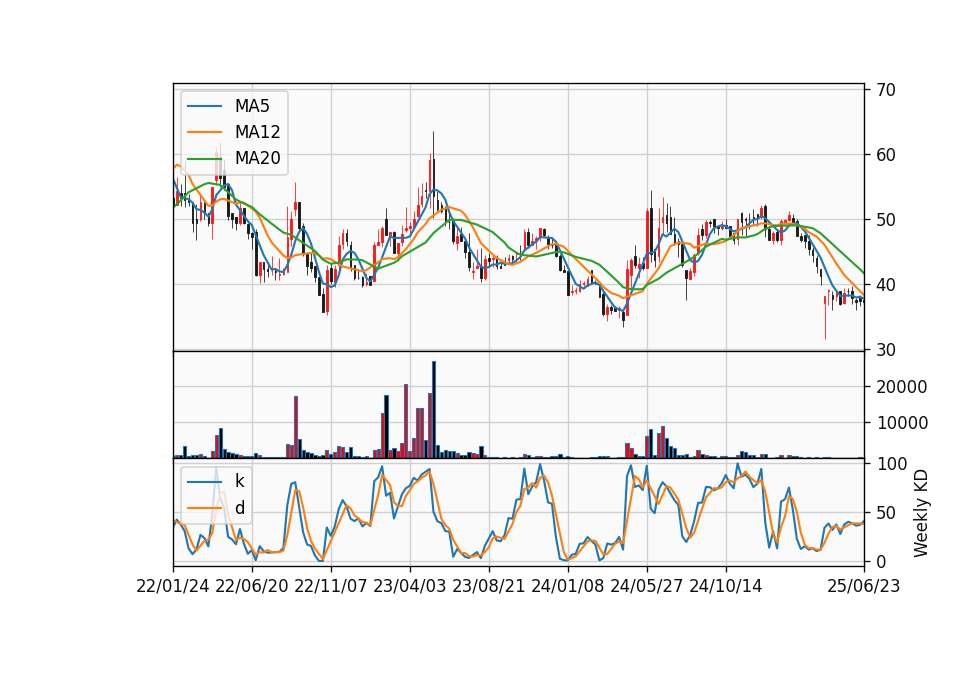960x690 pixels.
Task: Click the volume axis value 20000
Action: pos(901,387)
